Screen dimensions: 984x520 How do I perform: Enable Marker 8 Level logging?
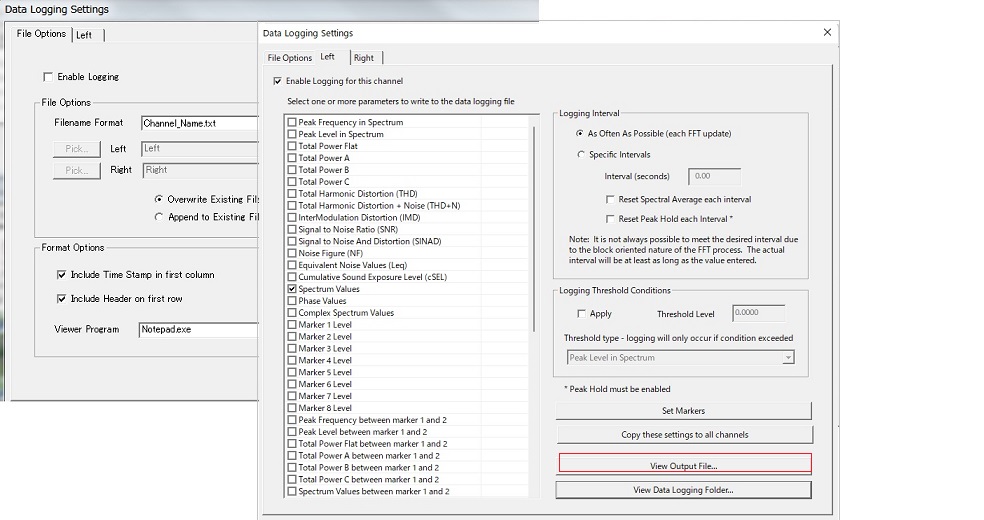(292, 408)
